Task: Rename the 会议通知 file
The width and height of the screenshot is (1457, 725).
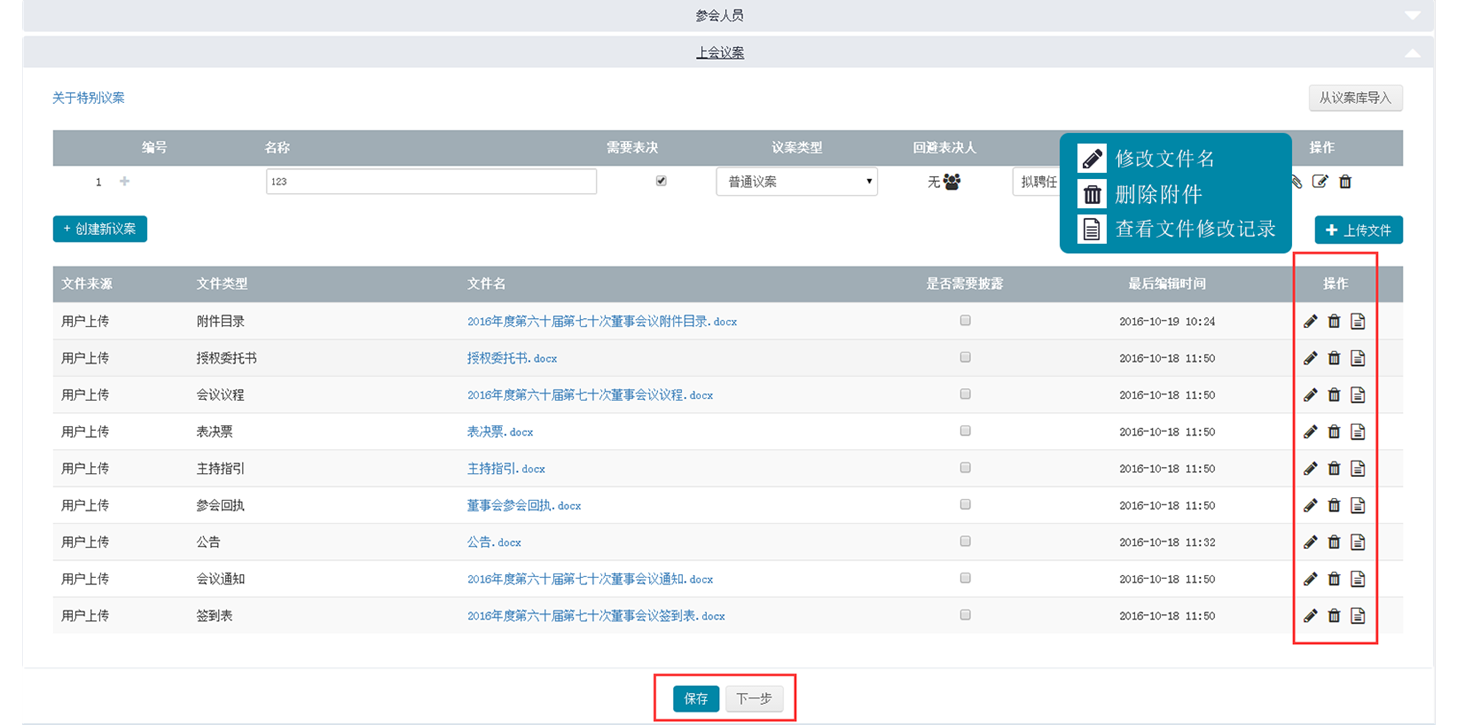Action: (1310, 579)
